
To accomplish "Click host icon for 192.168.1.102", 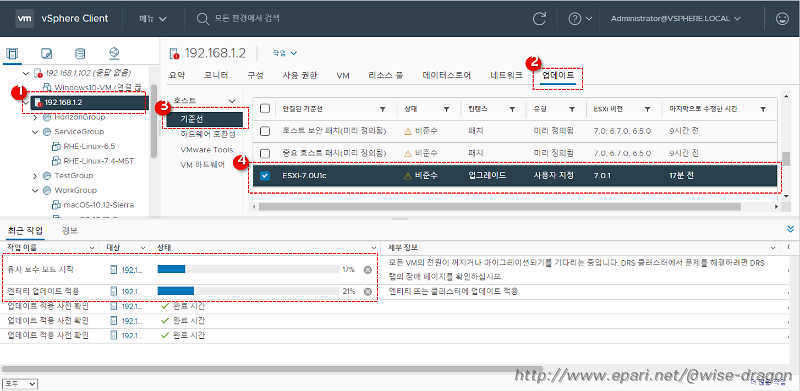I will [37, 73].
